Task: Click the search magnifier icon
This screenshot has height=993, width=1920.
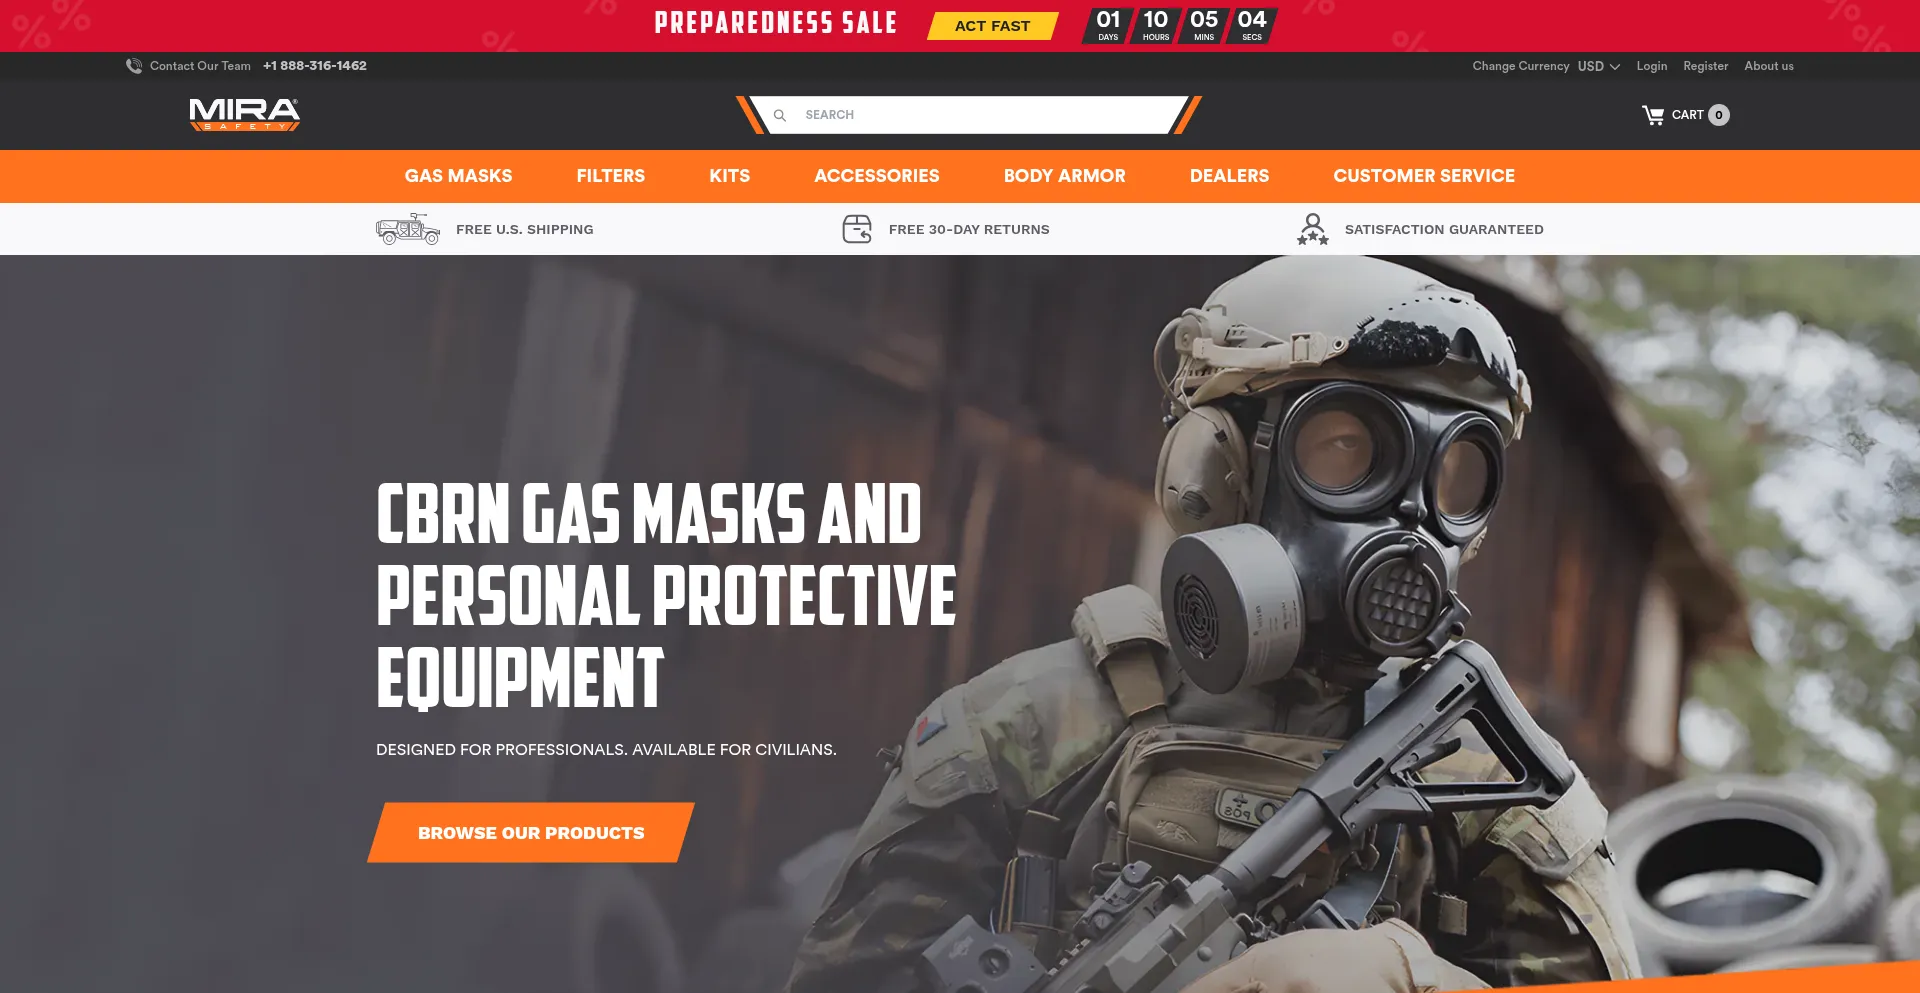Action: [x=780, y=115]
